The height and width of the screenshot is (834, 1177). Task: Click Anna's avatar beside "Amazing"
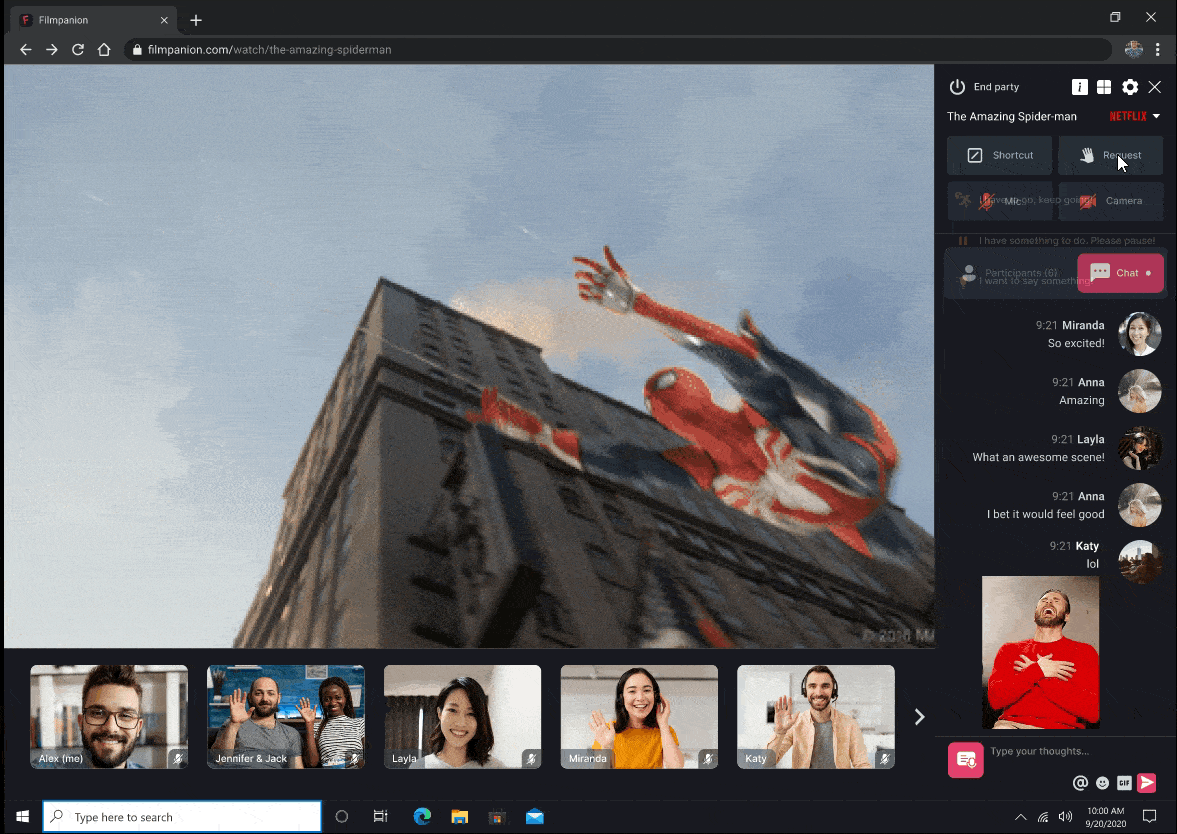pos(1139,391)
